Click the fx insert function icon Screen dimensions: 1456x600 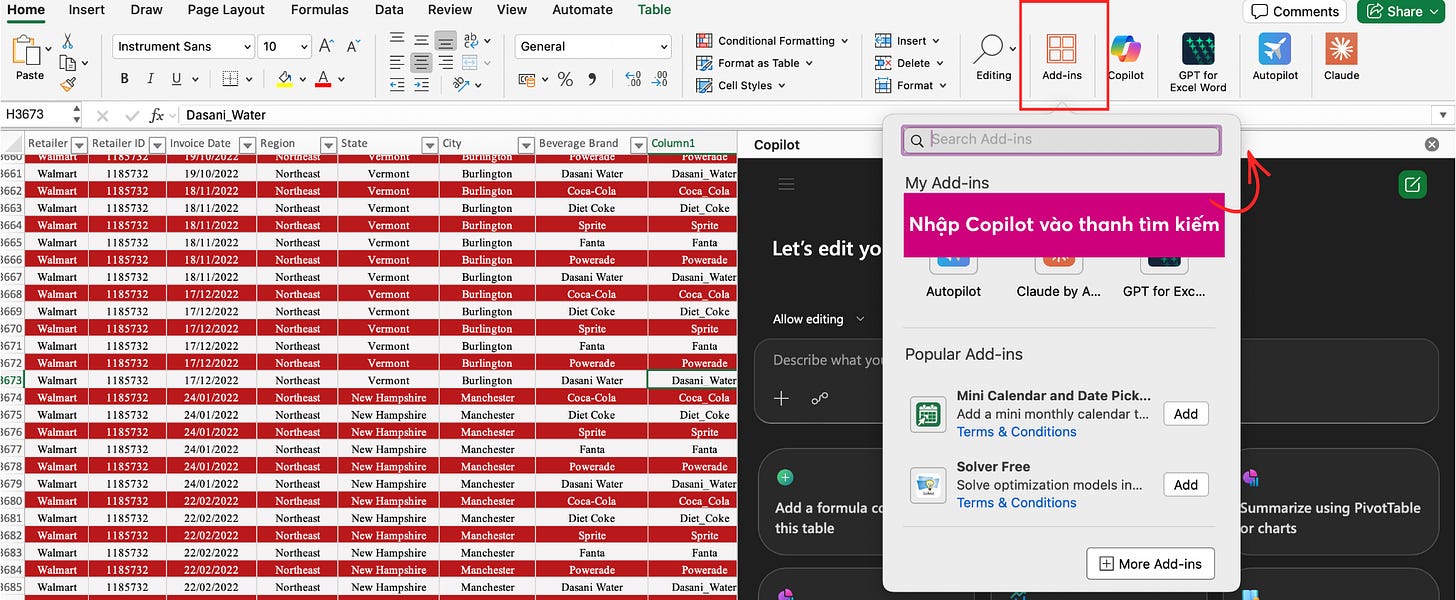coord(157,115)
